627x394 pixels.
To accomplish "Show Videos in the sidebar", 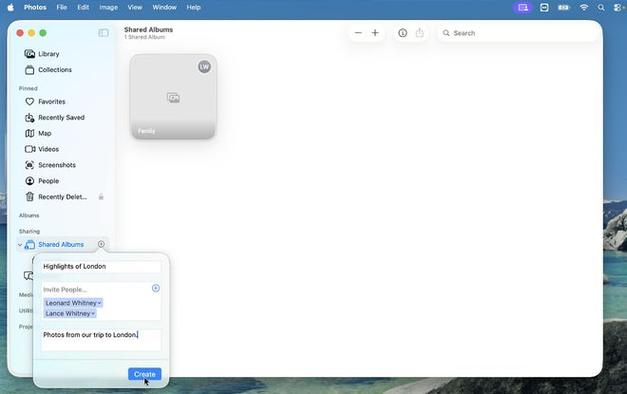I will coord(42,149).
